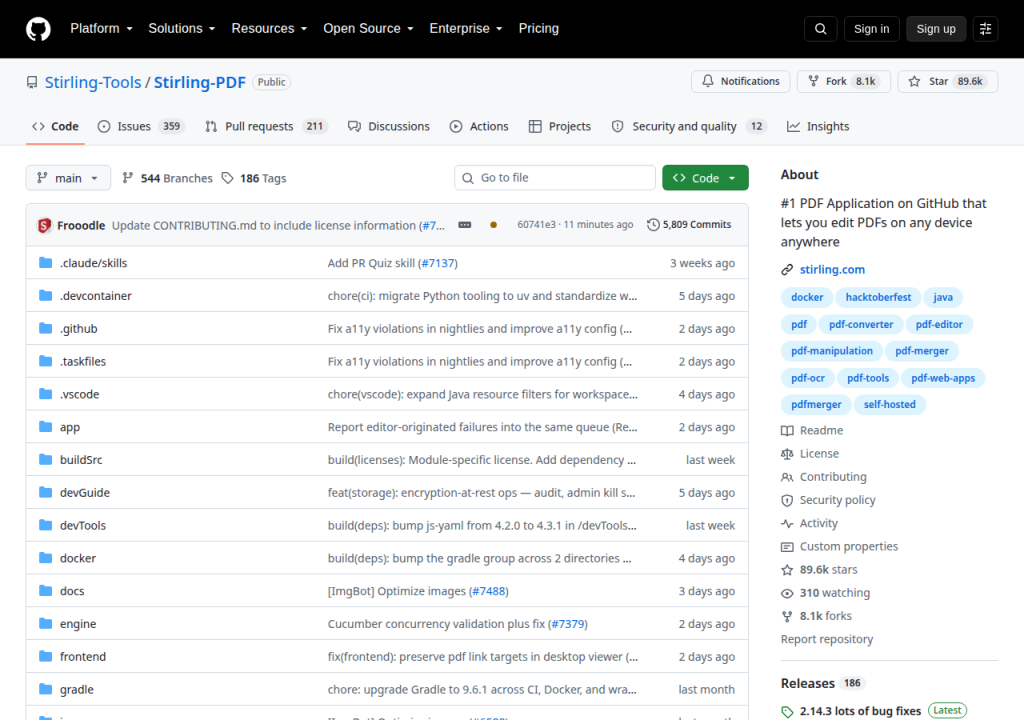Click the docs folder icon
1024x720 pixels.
tap(45, 591)
